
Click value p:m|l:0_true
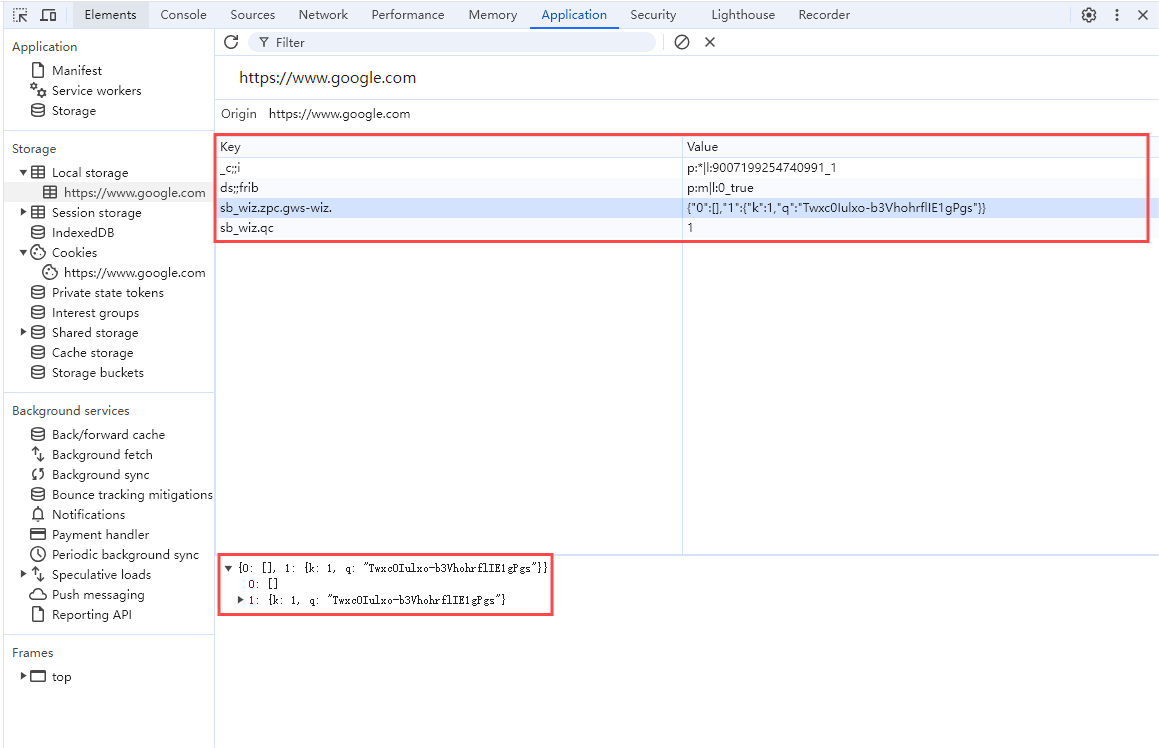(x=720, y=188)
